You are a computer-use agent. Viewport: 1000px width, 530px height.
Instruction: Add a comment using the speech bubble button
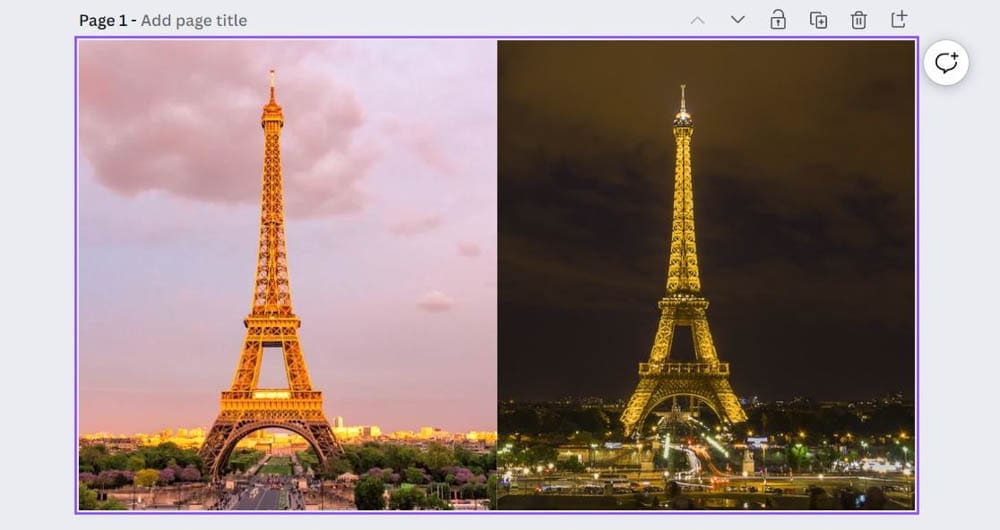pyautogui.click(x=946, y=63)
